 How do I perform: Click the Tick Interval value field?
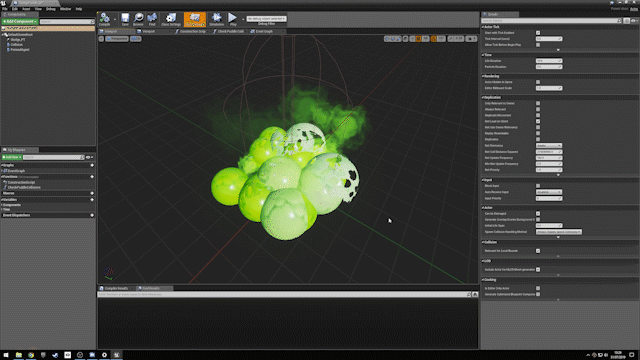(x=549, y=39)
